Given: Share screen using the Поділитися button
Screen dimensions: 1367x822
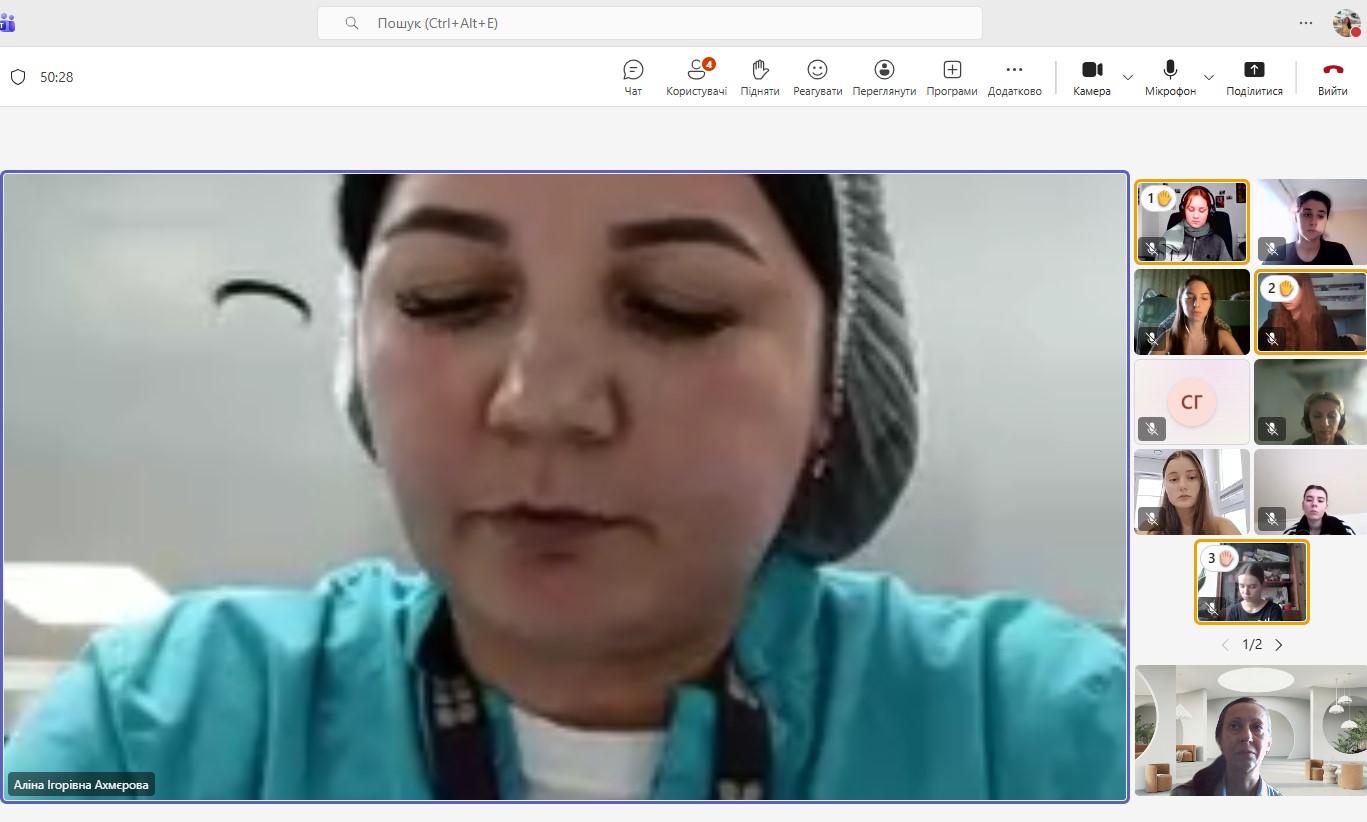Looking at the screenshot, I should pos(1254,77).
